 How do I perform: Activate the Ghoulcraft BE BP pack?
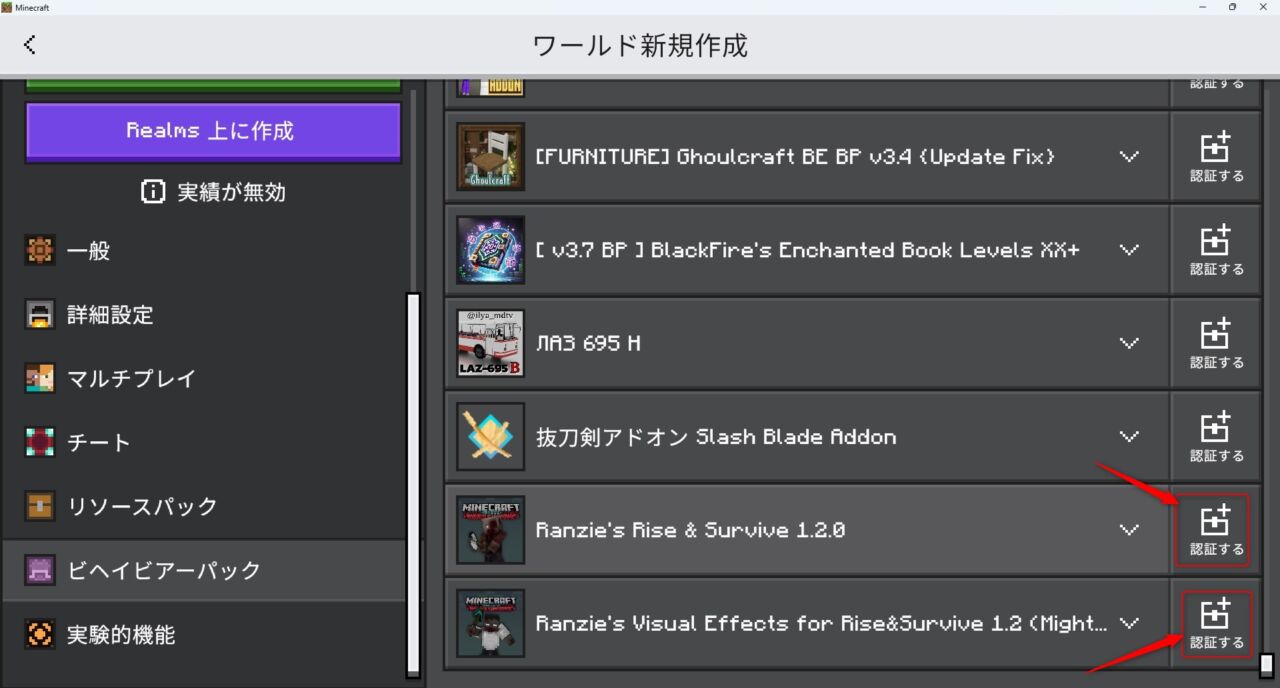click(x=1216, y=157)
